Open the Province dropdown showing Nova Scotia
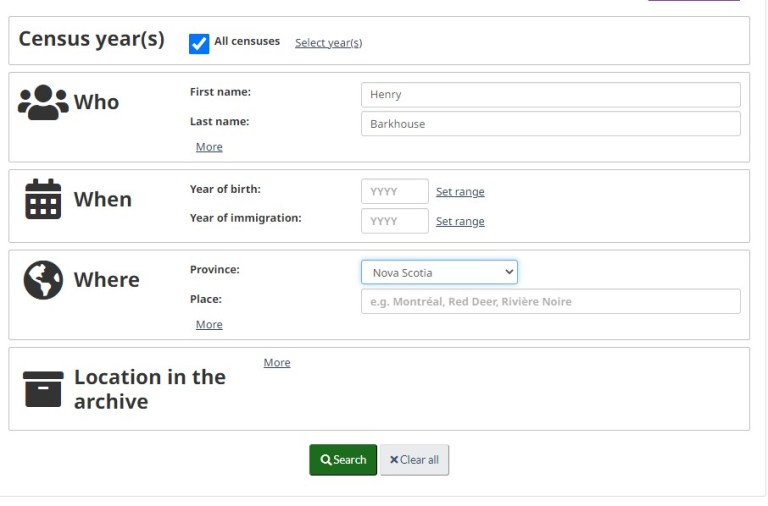The width and height of the screenshot is (768, 506). click(439, 272)
